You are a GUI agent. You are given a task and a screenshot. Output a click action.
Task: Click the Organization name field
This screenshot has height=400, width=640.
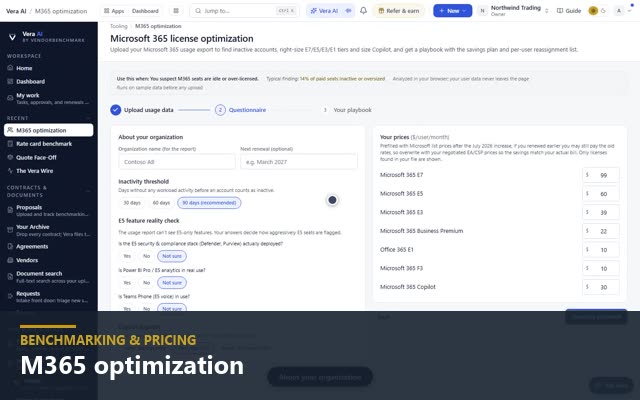(177, 162)
